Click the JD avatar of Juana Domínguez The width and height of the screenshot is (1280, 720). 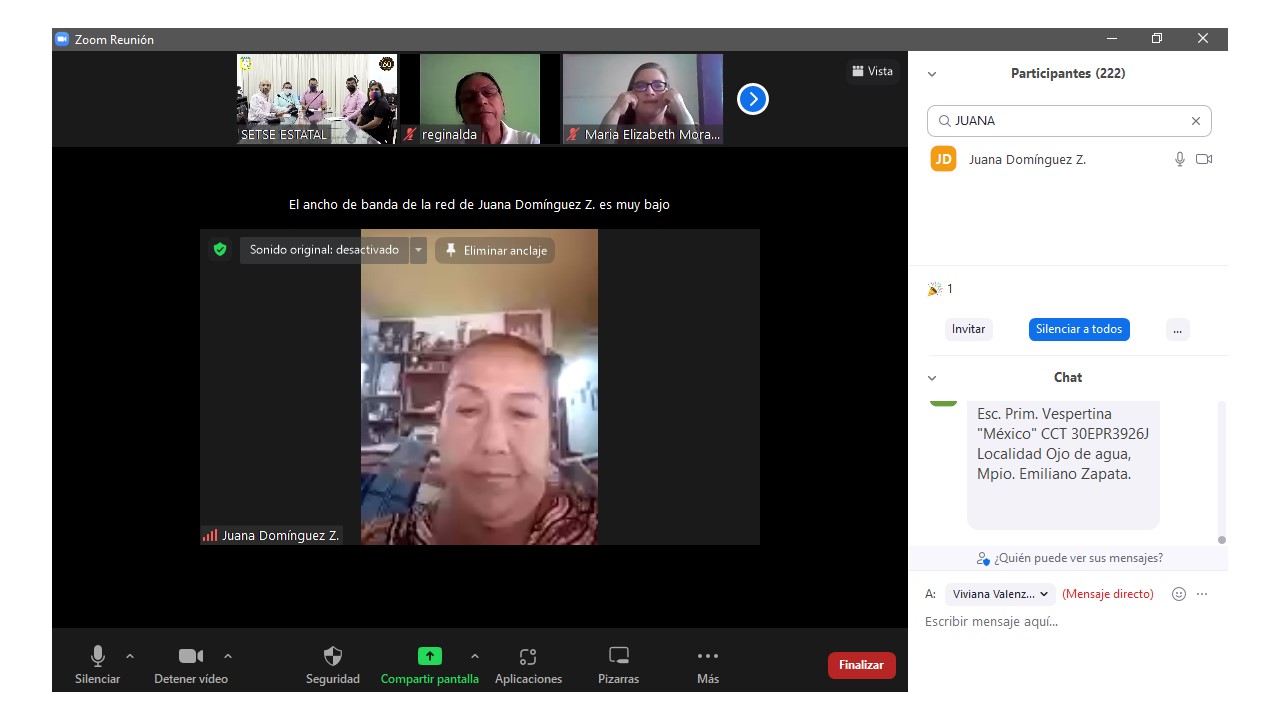coord(943,159)
